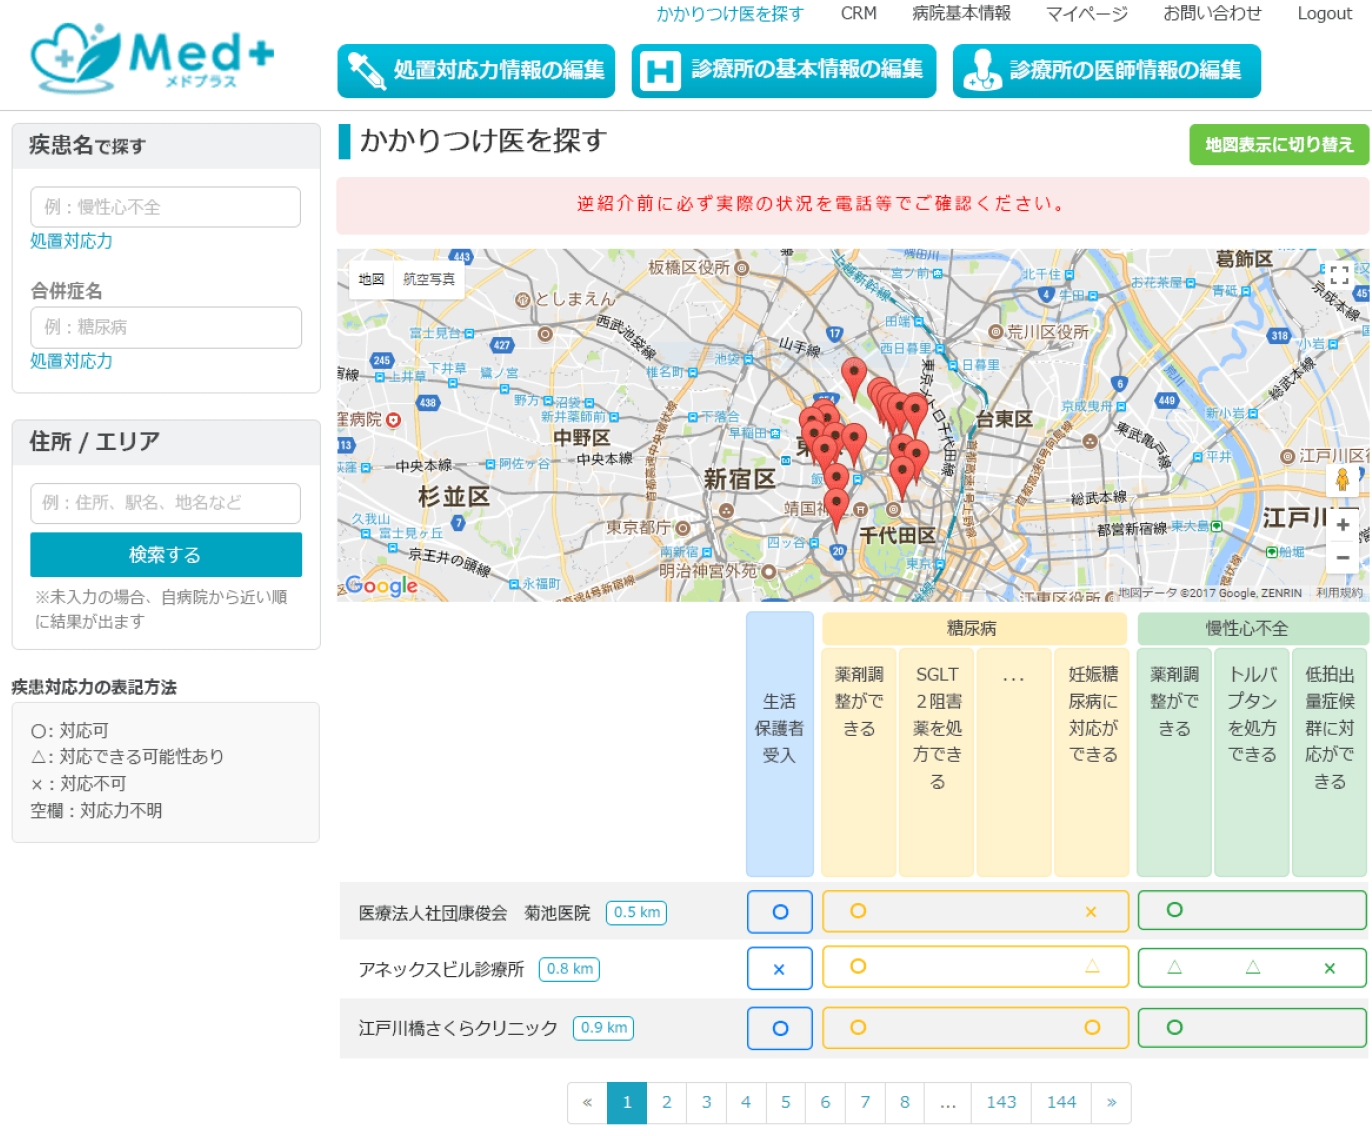
Task: Focus the 住所 / エリア input field
Action: coord(165,503)
